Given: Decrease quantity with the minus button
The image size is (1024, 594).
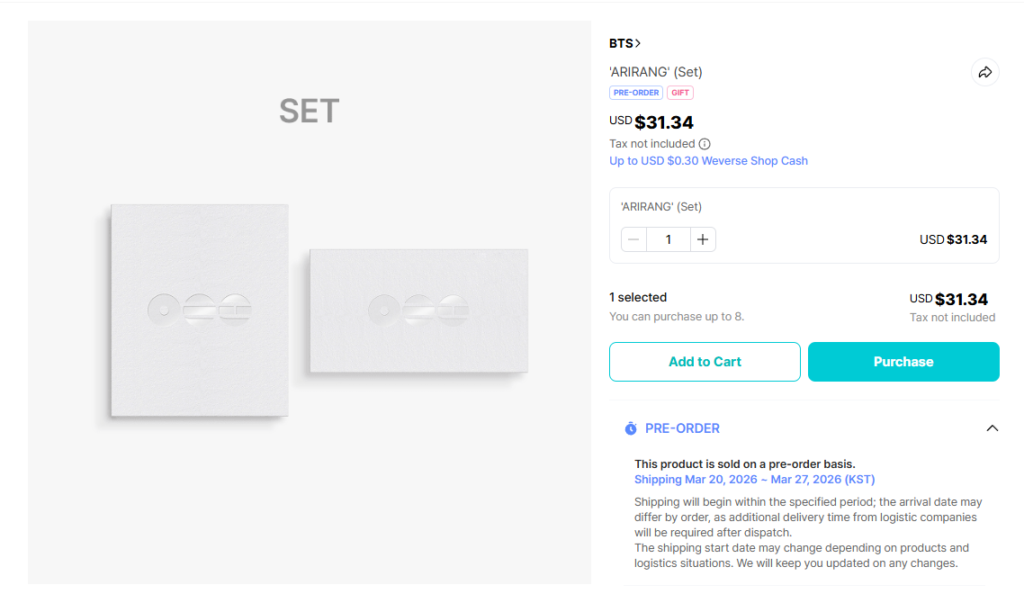Looking at the screenshot, I should coord(634,240).
